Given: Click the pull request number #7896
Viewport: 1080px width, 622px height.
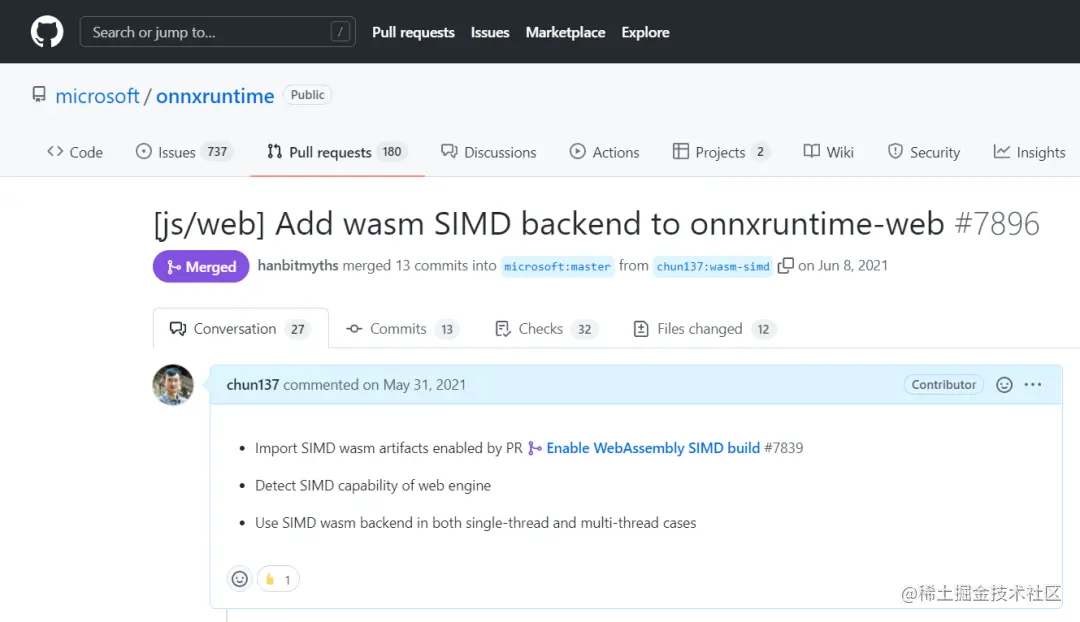Looking at the screenshot, I should pyautogui.click(x=997, y=223).
